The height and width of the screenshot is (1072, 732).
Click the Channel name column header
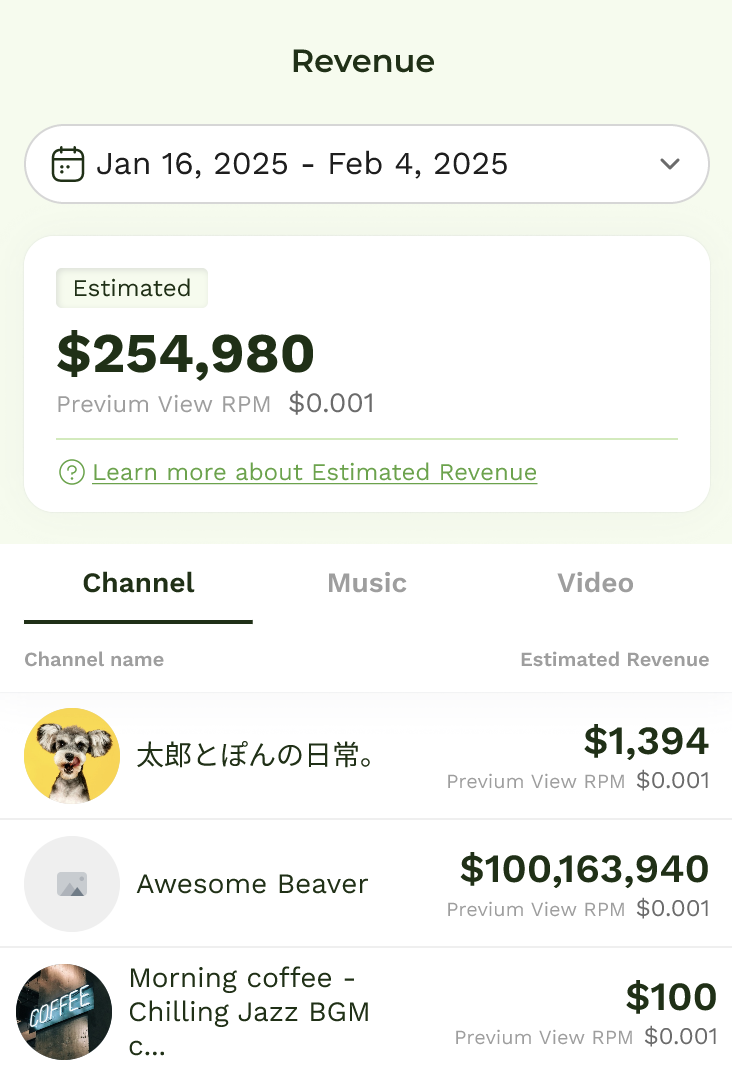pyautogui.click(x=94, y=659)
